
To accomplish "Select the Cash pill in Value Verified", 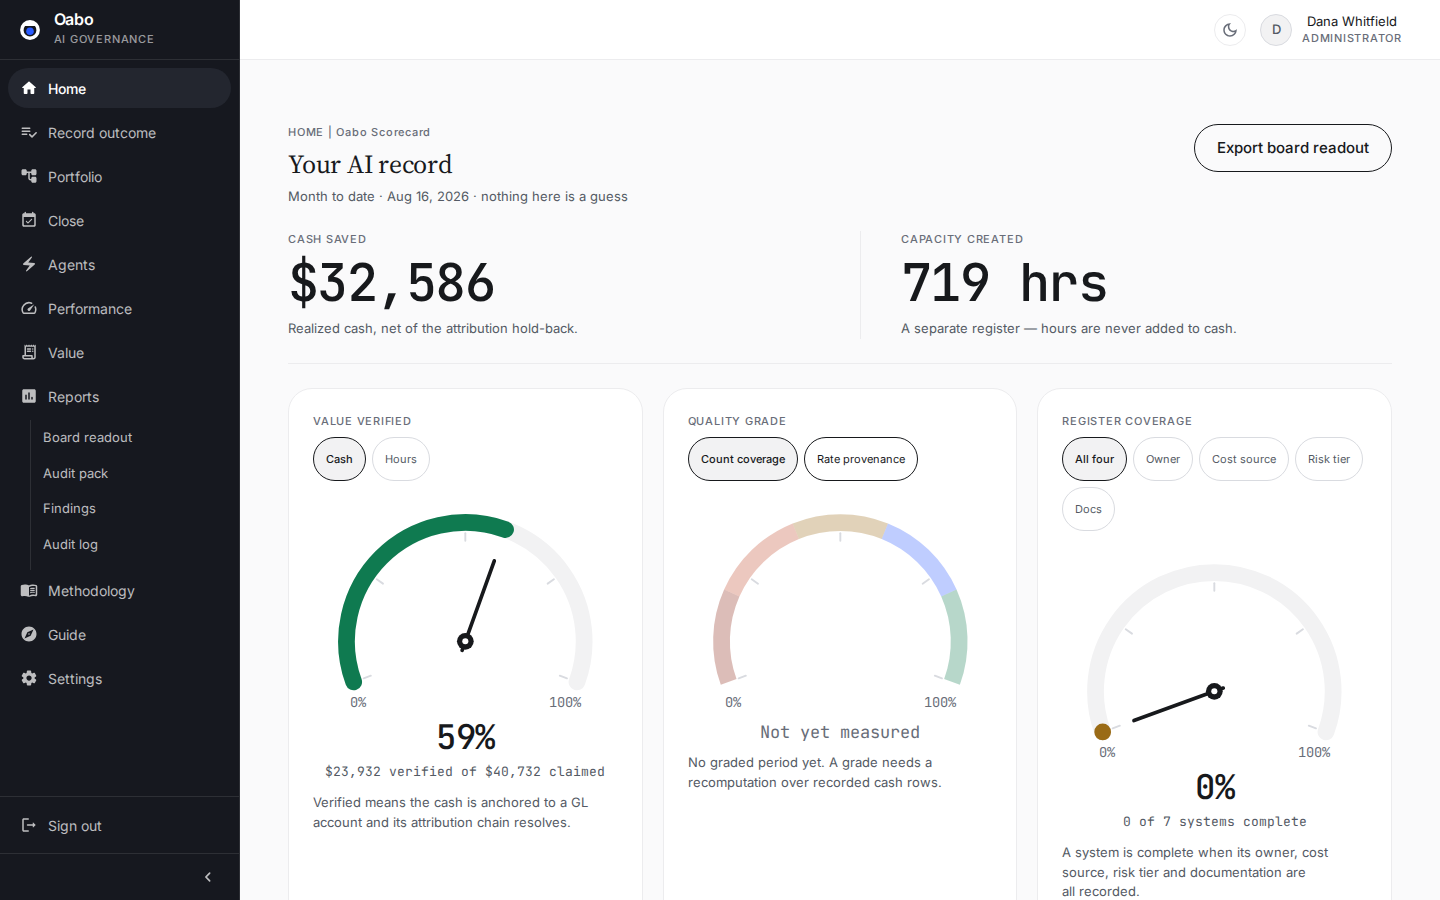I will 339,459.
